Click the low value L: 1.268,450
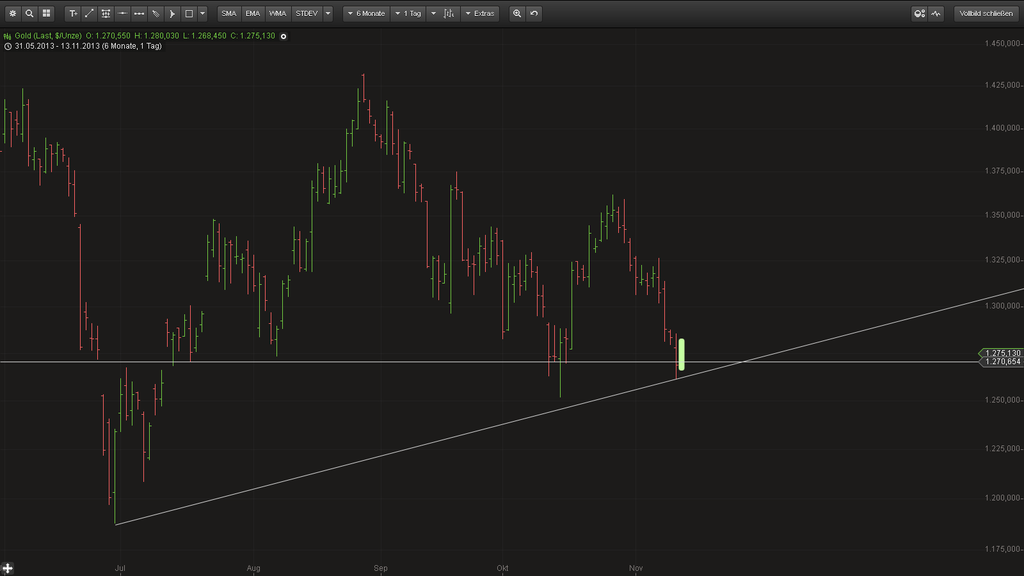The height and width of the screenshot is (576, 1024). 204,36
